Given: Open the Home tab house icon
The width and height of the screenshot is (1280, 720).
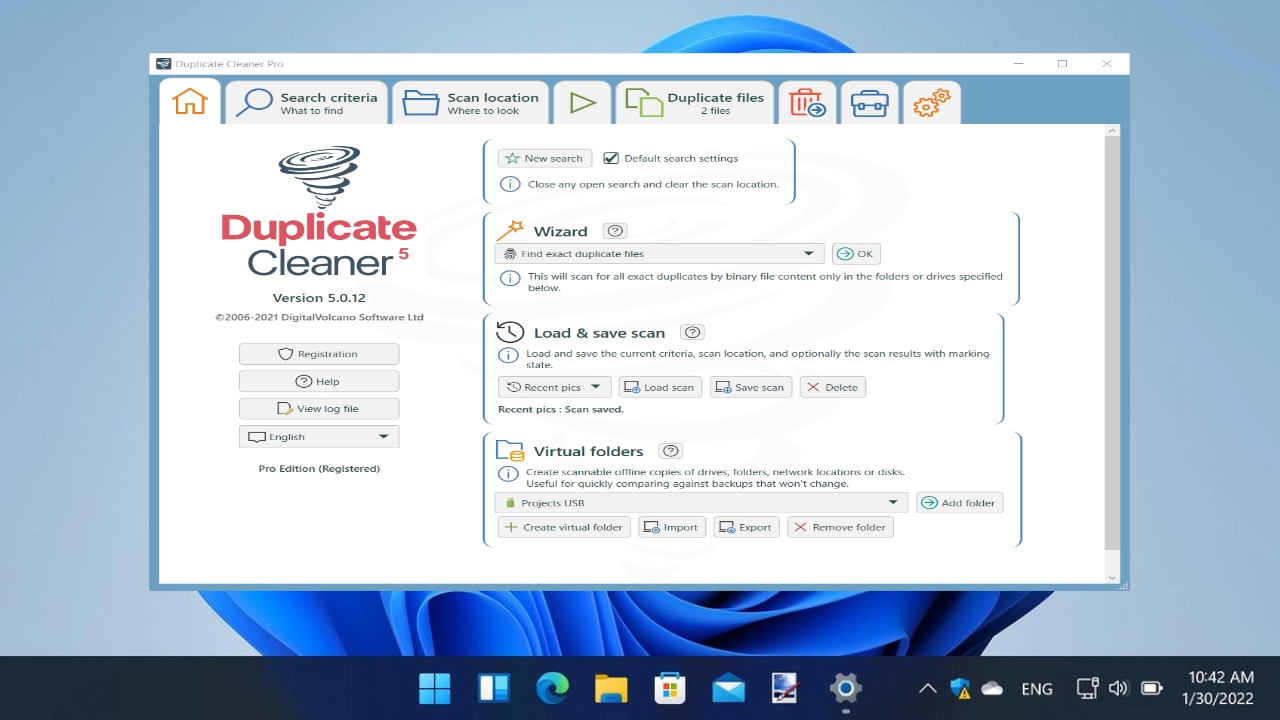Looking at the screenshot, I should [x=189, y=102].
